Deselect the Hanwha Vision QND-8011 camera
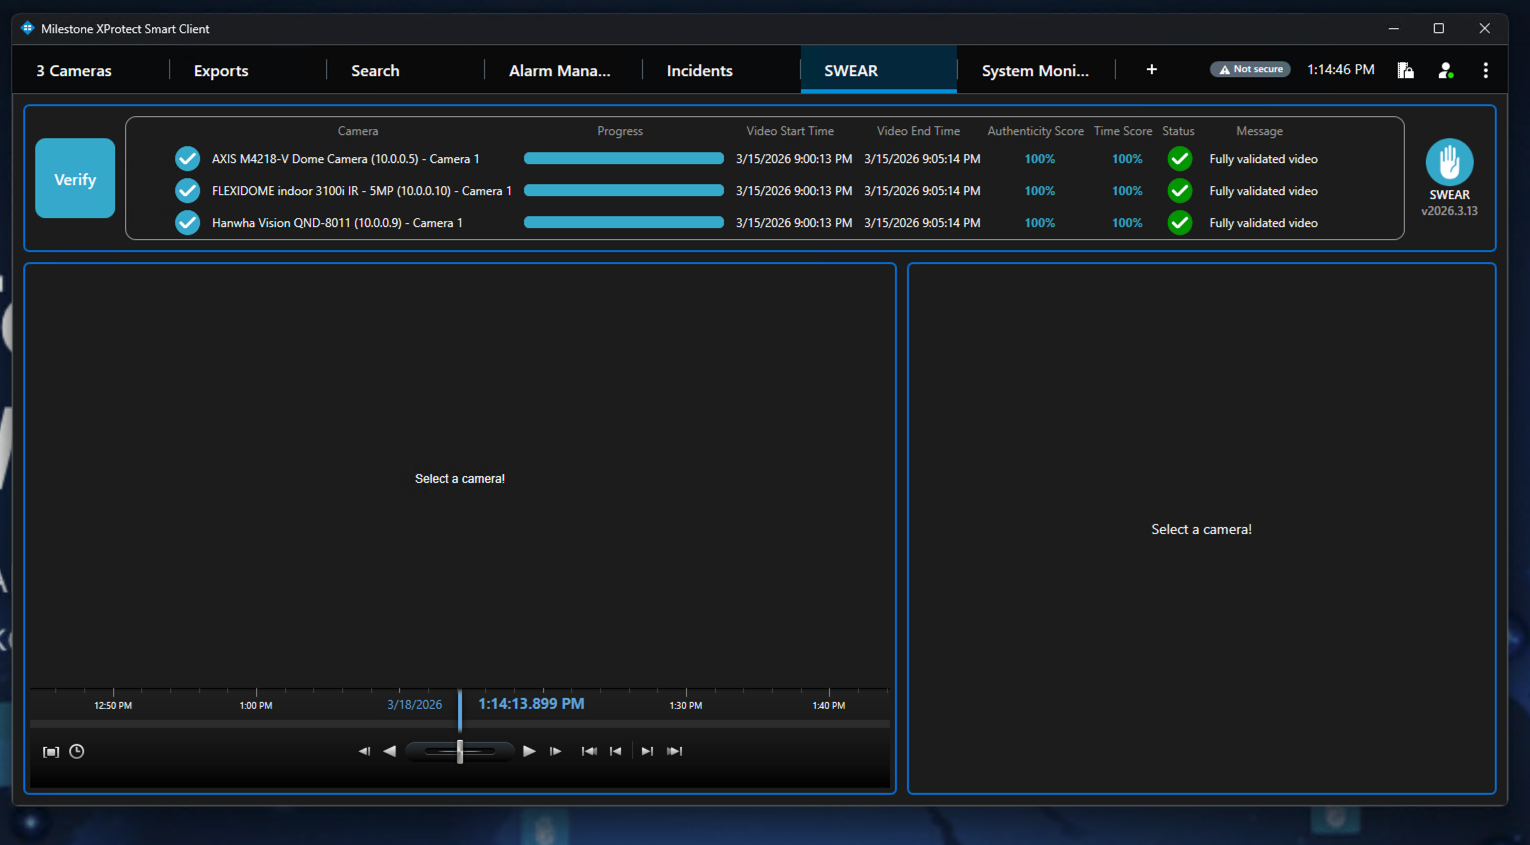This screenshot has width=1530, height=845. [x=187, y=223]
